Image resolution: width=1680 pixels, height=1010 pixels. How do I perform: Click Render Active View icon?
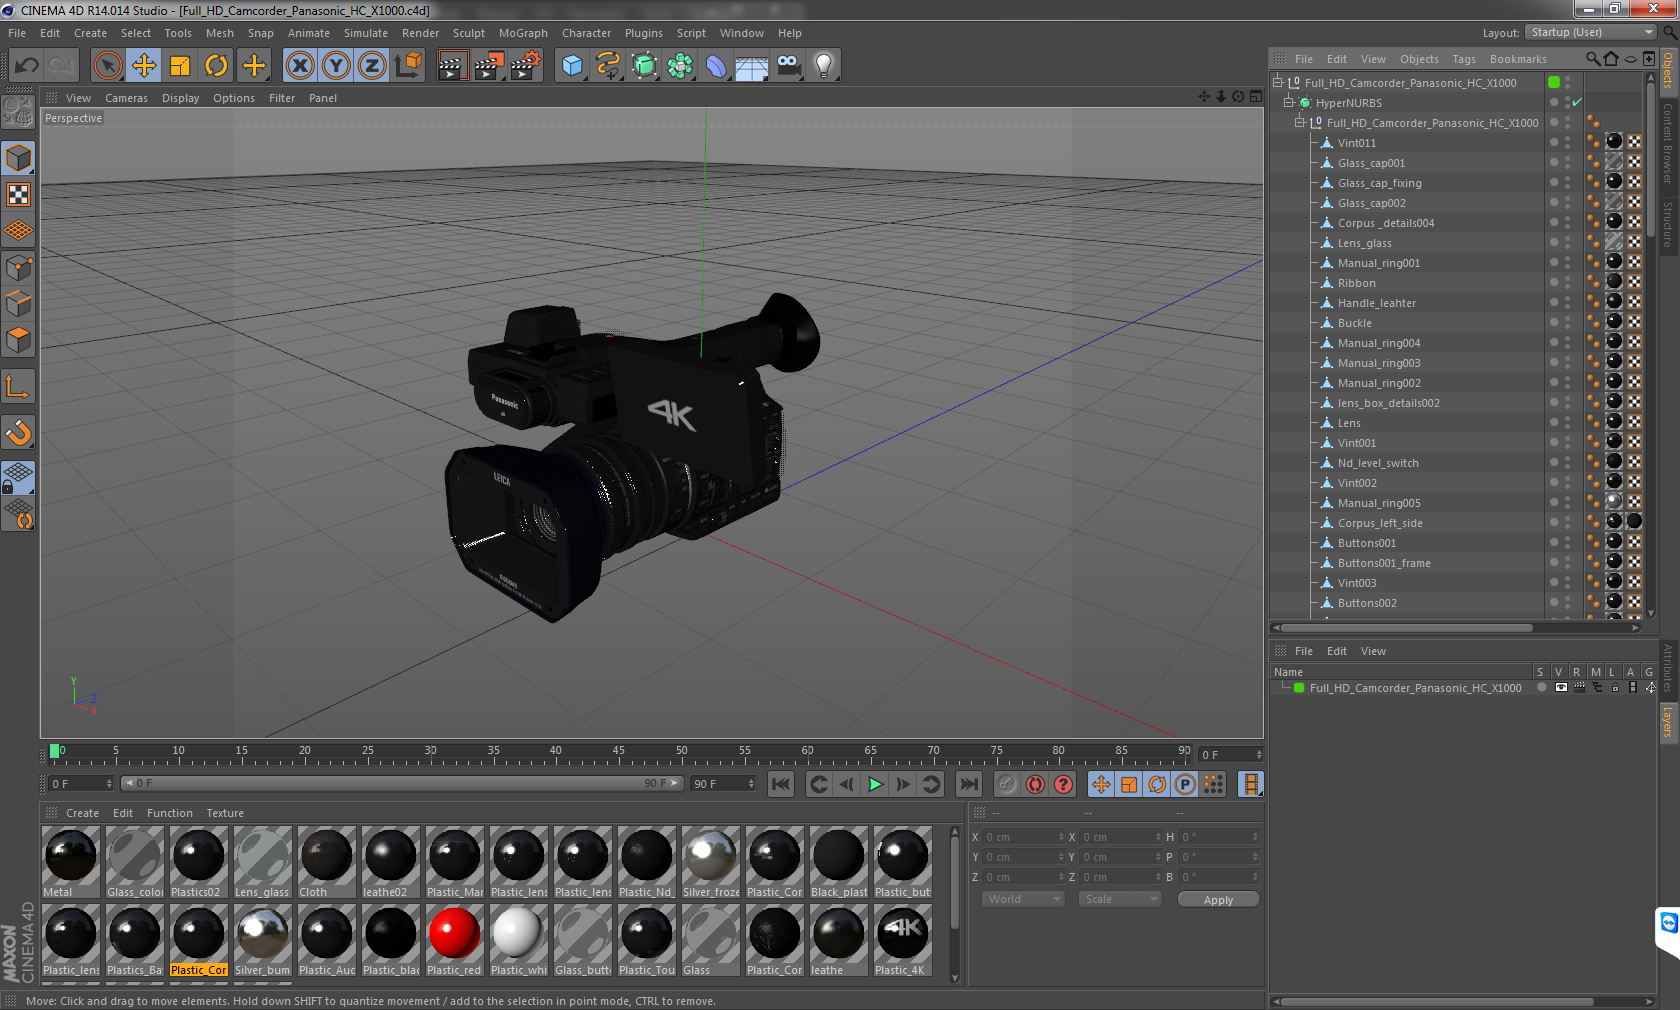(x=452, y=66)
